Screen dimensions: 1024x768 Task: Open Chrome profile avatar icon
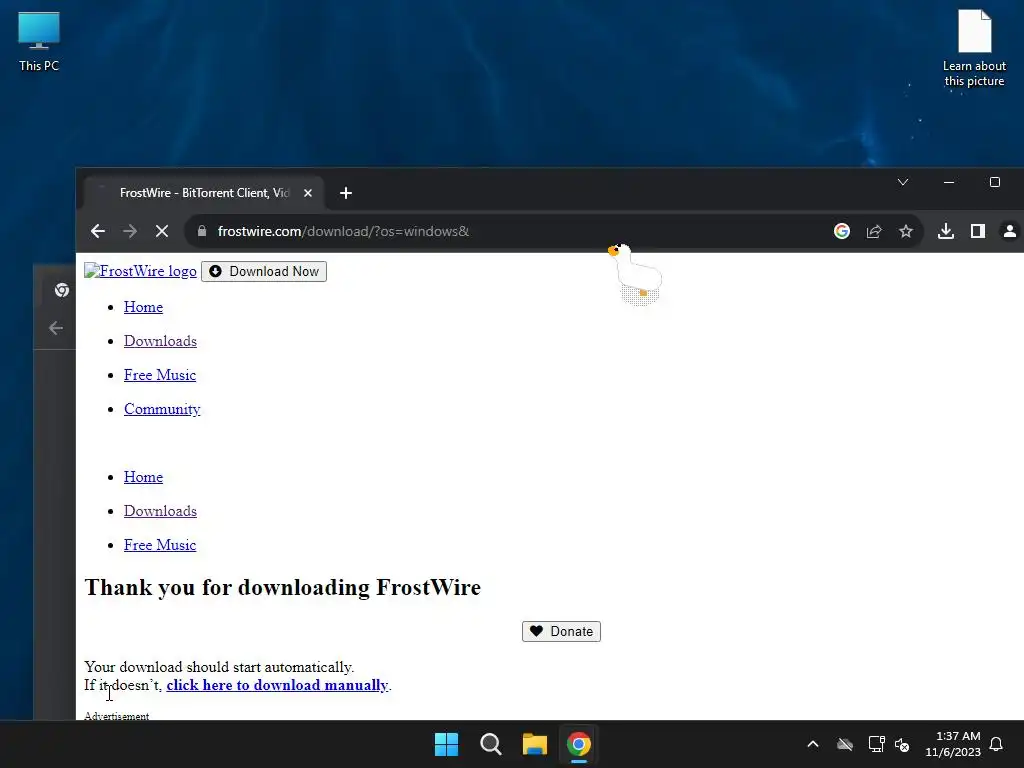[x=1010, y=231]
